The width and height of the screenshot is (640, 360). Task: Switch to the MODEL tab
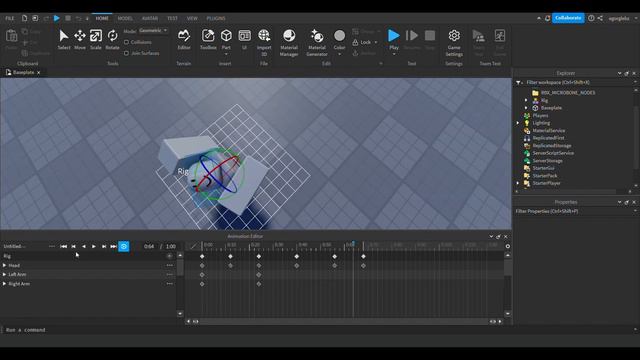(x=125, y=18)
